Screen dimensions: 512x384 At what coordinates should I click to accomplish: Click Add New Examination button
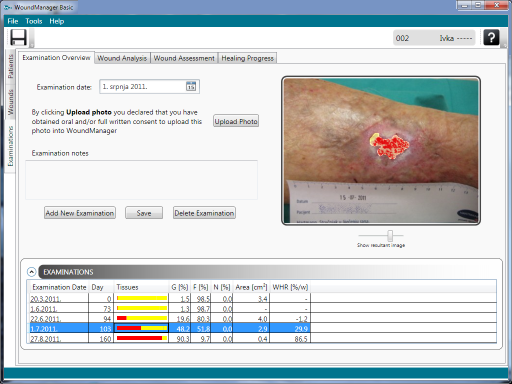point(80,213)
